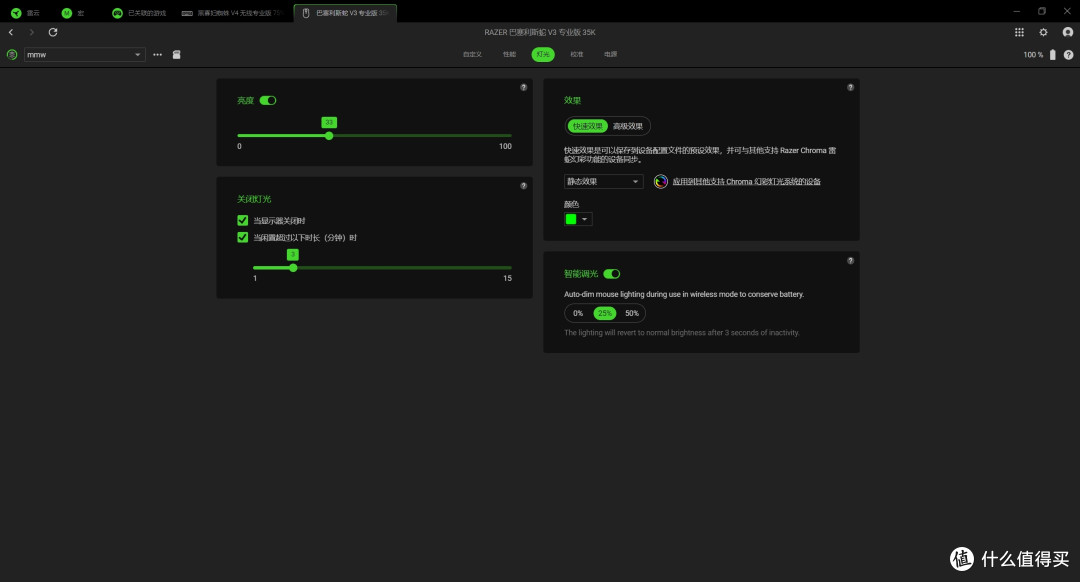Switch to the 雷云 Synapse tab

coord(25,13)
